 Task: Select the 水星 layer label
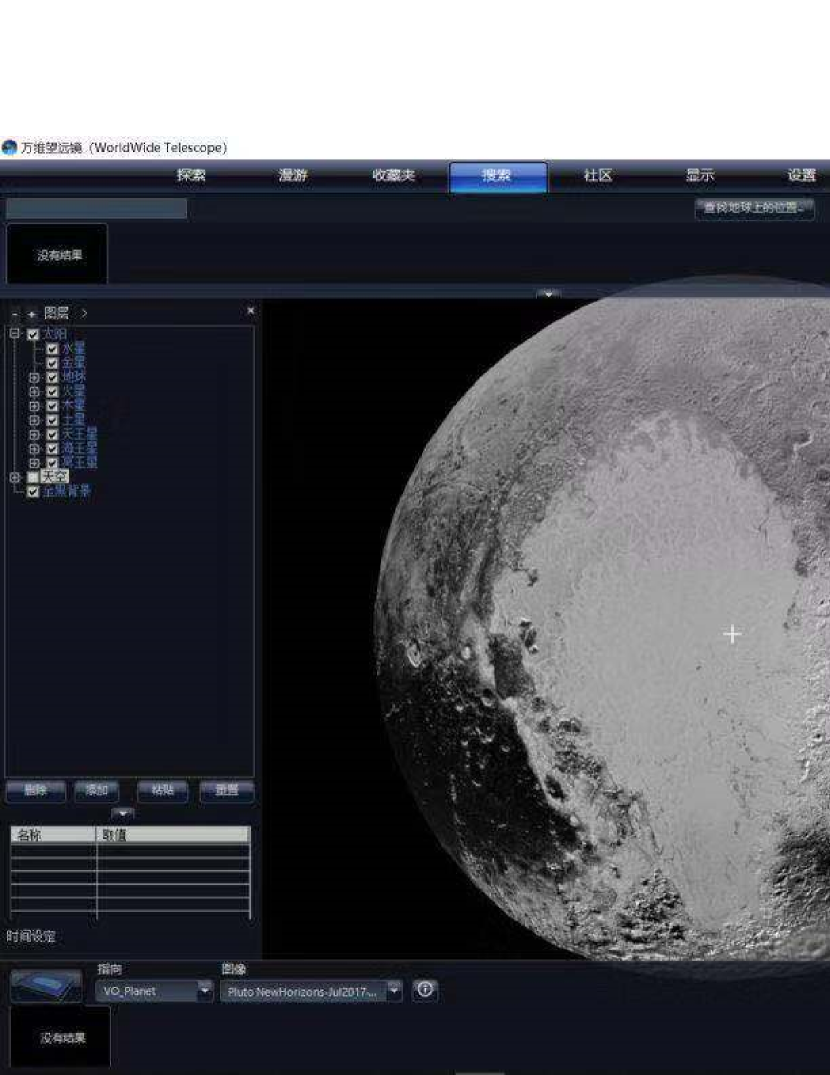[73, 349]
